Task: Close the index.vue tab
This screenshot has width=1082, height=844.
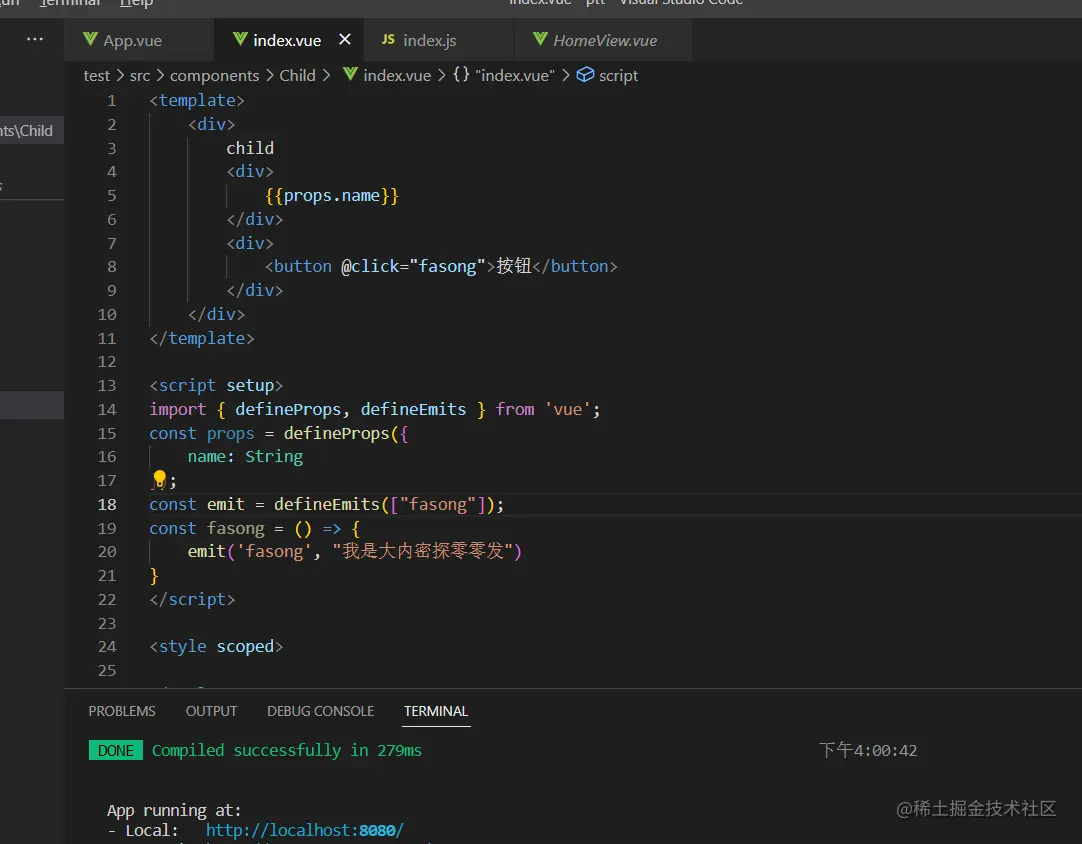Action: pos(345,39)
